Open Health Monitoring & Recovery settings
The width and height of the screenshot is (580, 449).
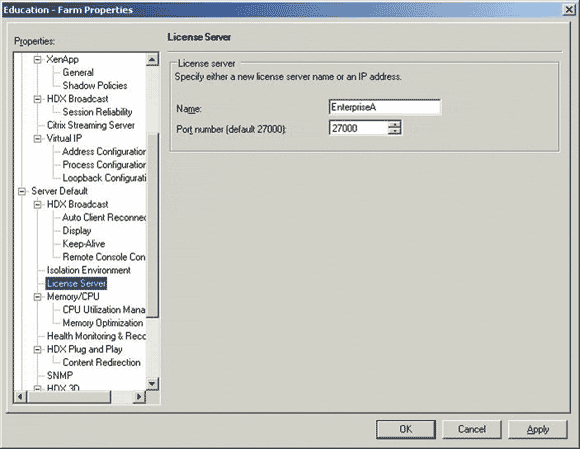tap(96, 336)
